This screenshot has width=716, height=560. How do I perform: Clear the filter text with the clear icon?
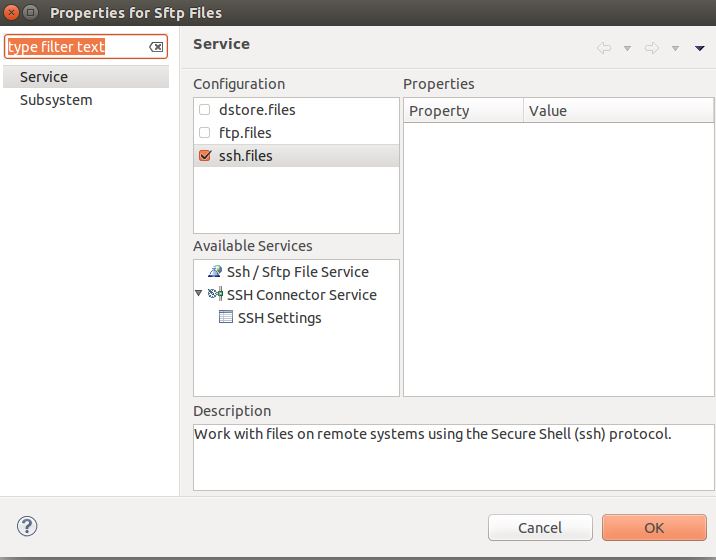pos(156,47)
